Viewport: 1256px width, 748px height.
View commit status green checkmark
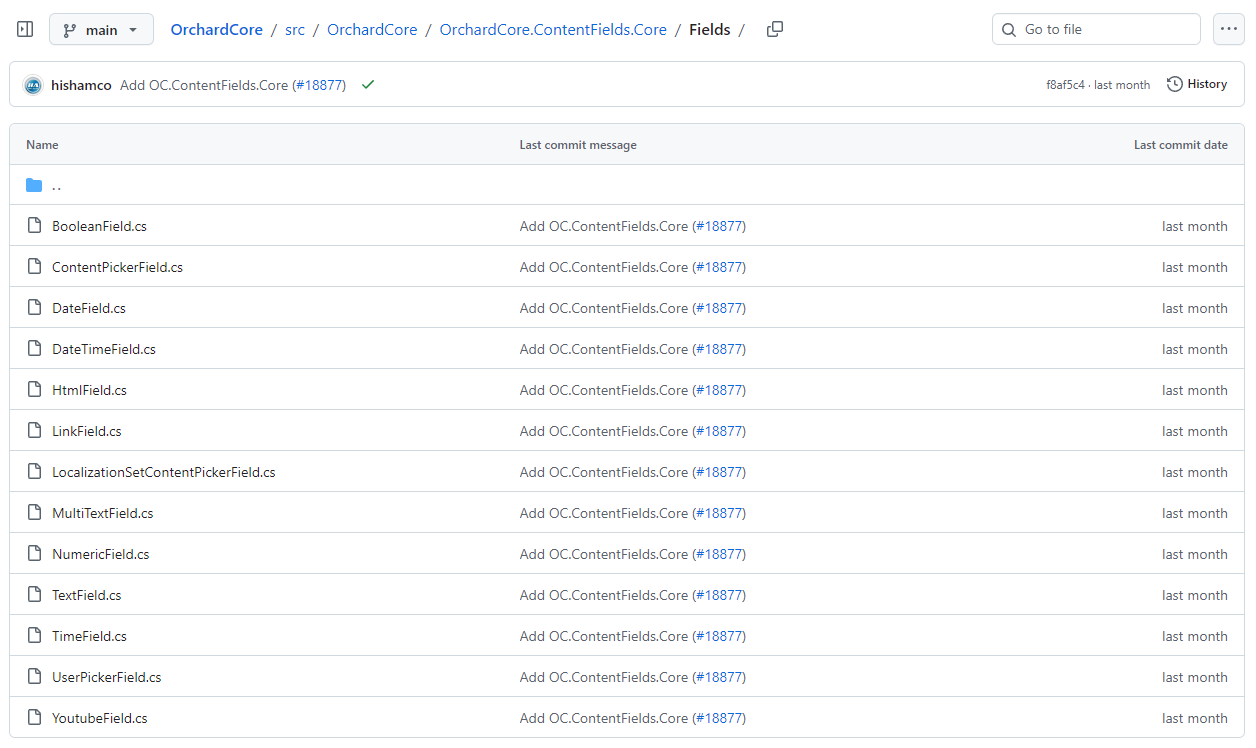[368, 85]
